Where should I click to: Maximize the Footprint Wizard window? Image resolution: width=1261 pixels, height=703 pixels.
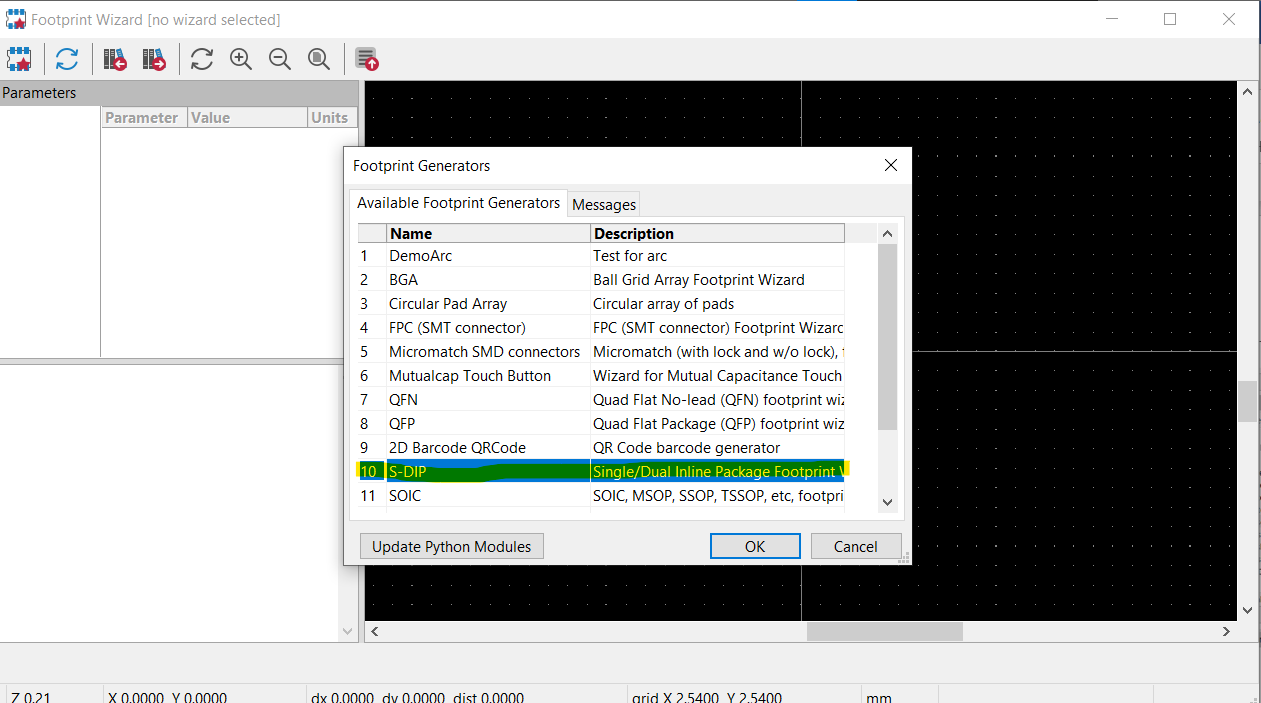point(1170,19)
